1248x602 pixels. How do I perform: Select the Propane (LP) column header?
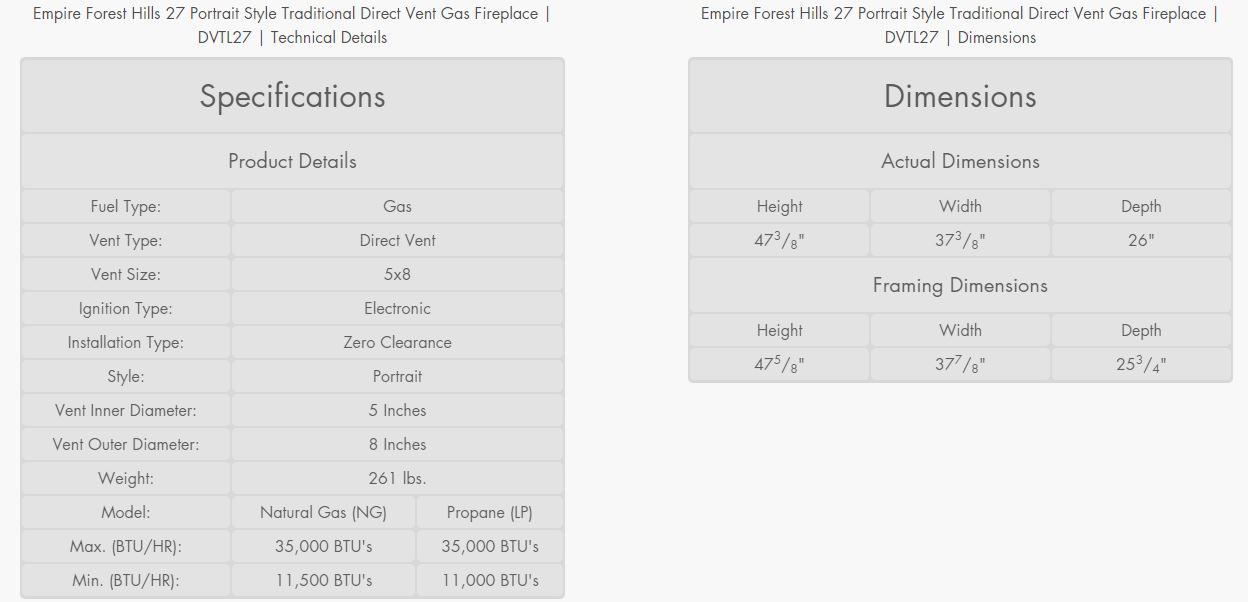[x=490, y=512]
